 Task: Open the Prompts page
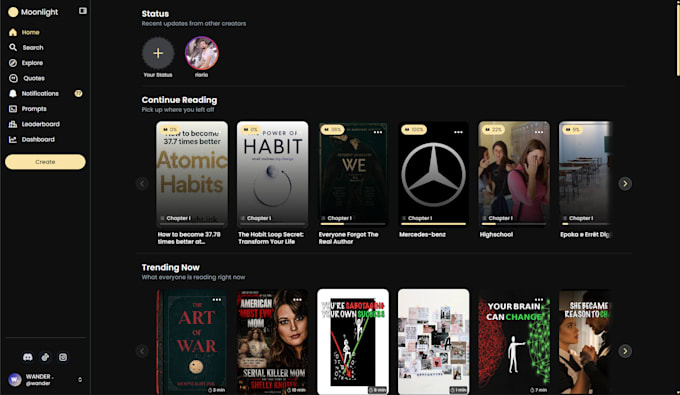tap(28, 109)
